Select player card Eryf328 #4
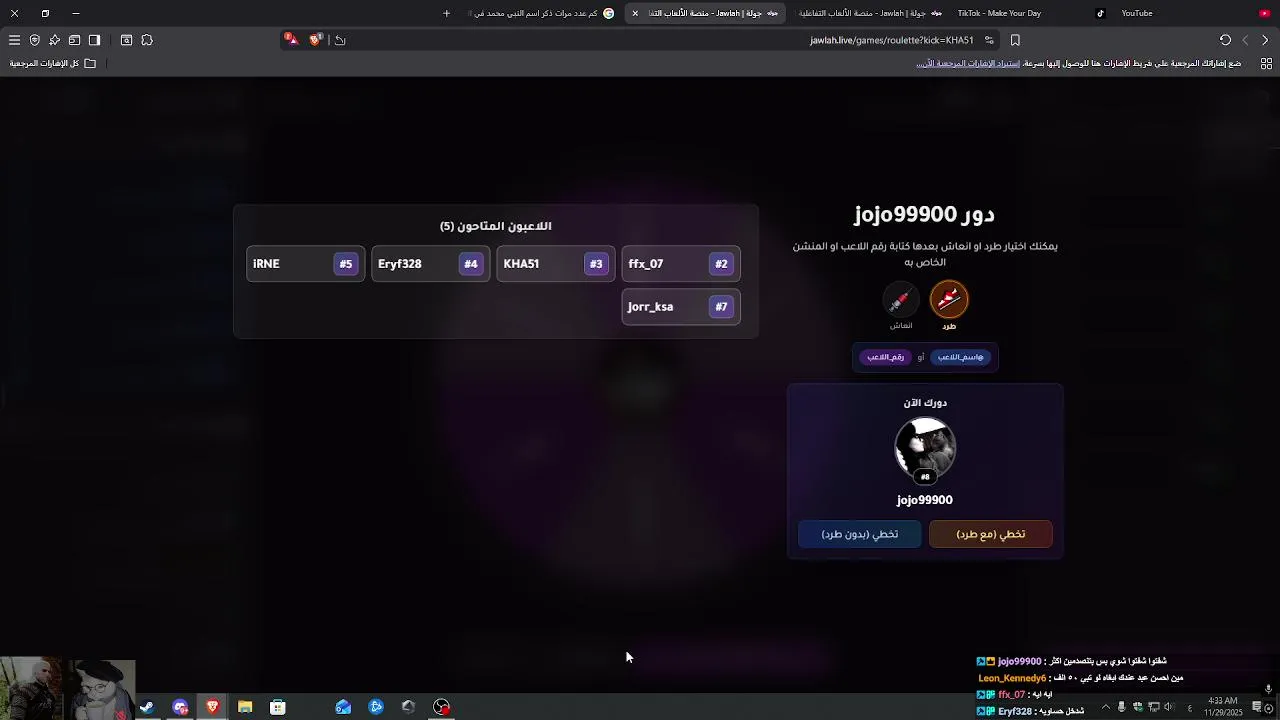This screenshot has height=720, width=1280. pyautogui.click(x=431, y=264)
